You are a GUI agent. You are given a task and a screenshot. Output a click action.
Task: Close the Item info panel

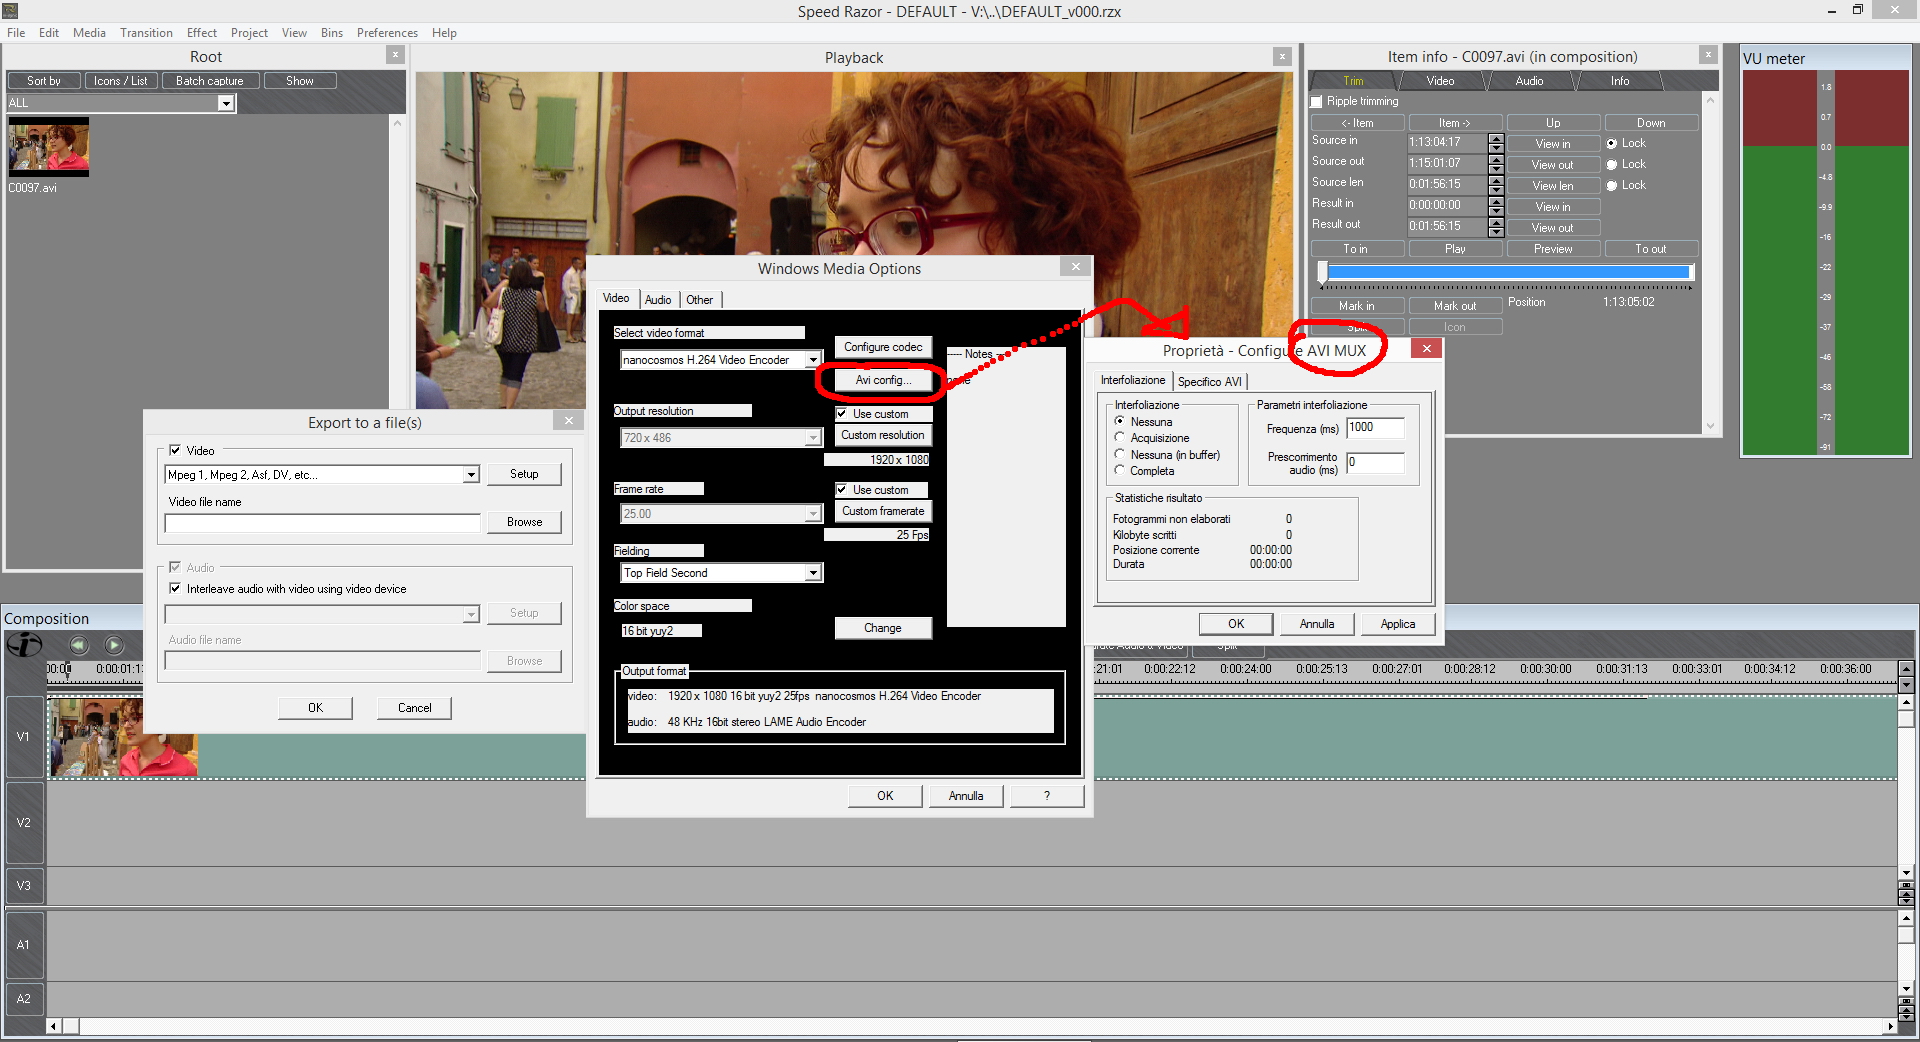1708,55
